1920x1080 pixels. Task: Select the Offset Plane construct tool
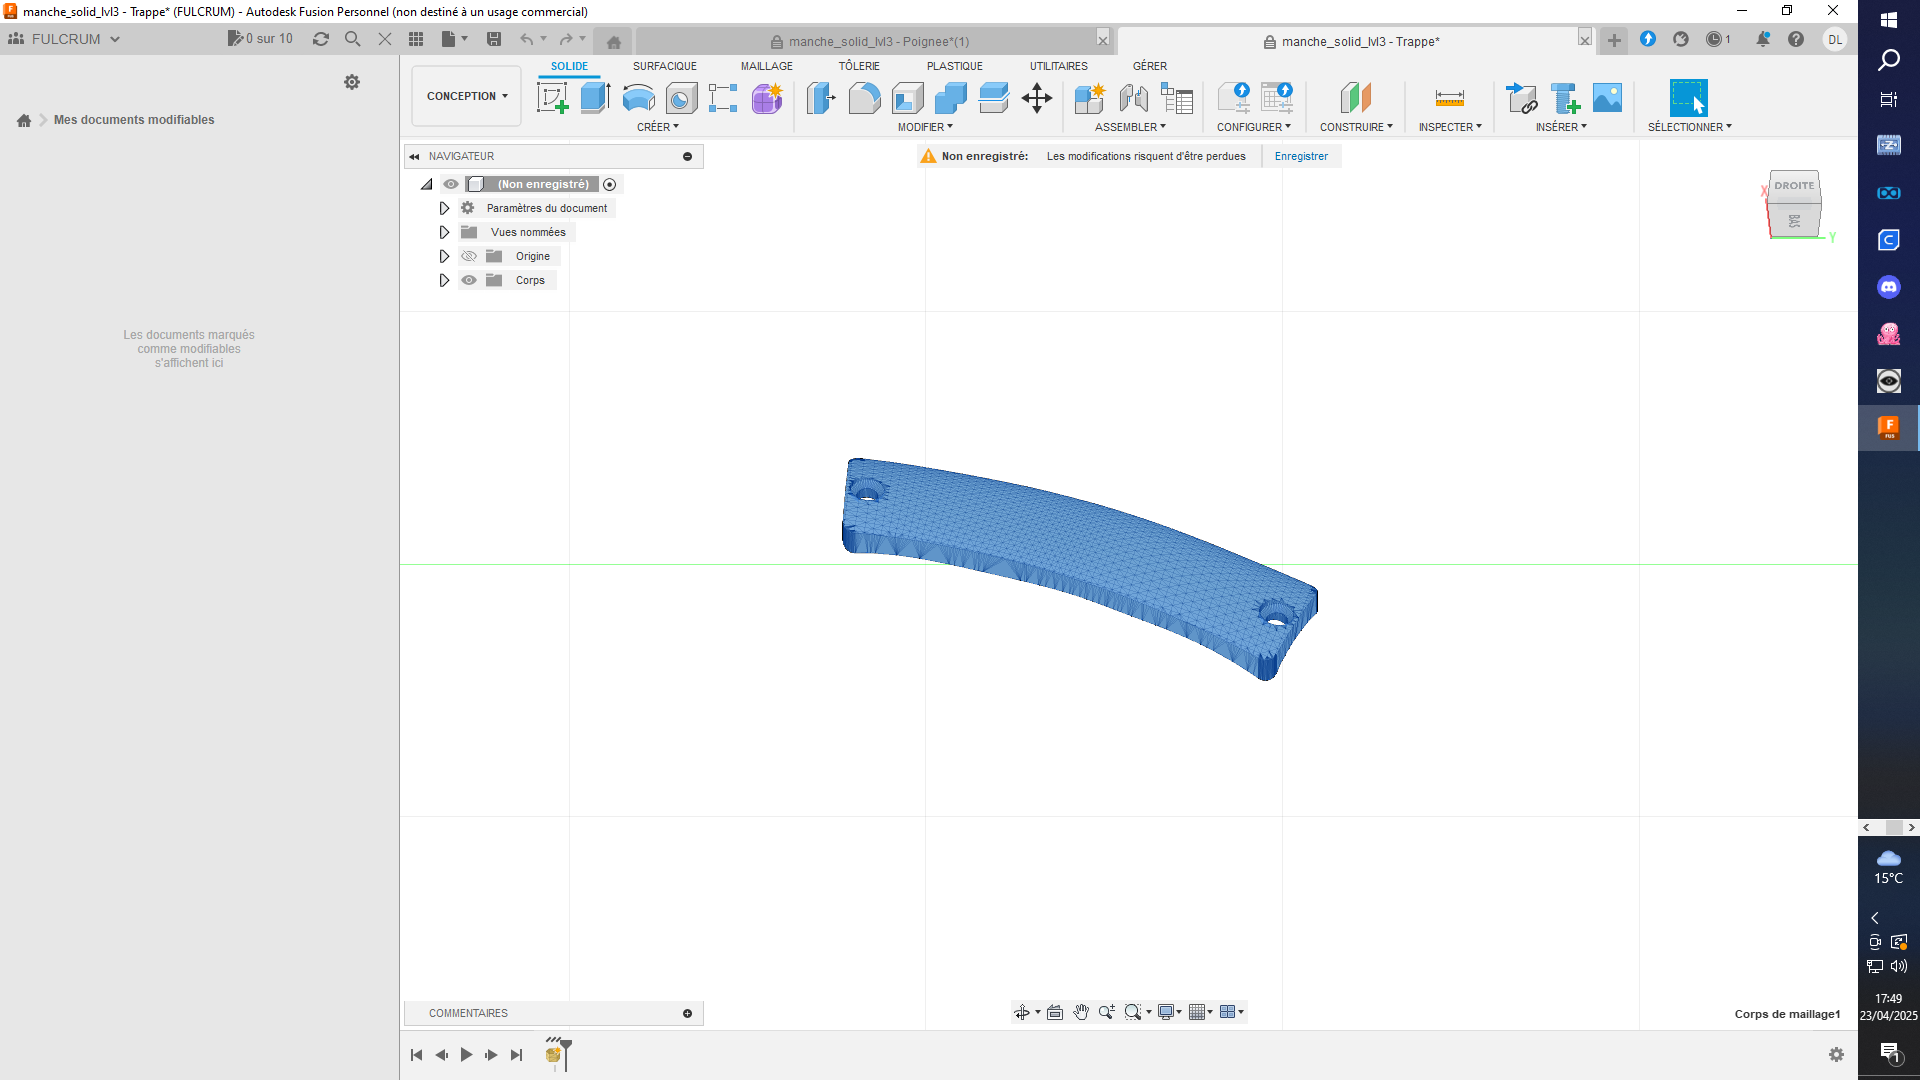1356,98
